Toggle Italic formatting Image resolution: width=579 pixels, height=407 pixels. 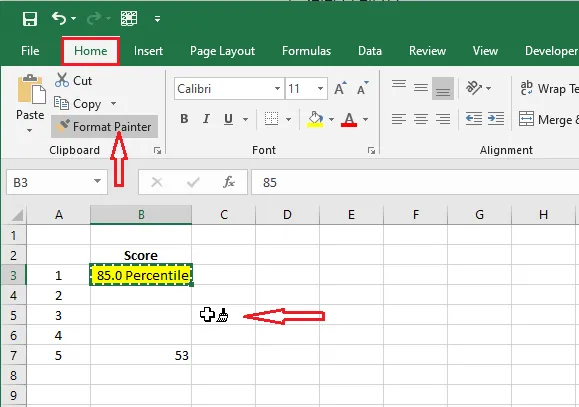coord(206,119)
